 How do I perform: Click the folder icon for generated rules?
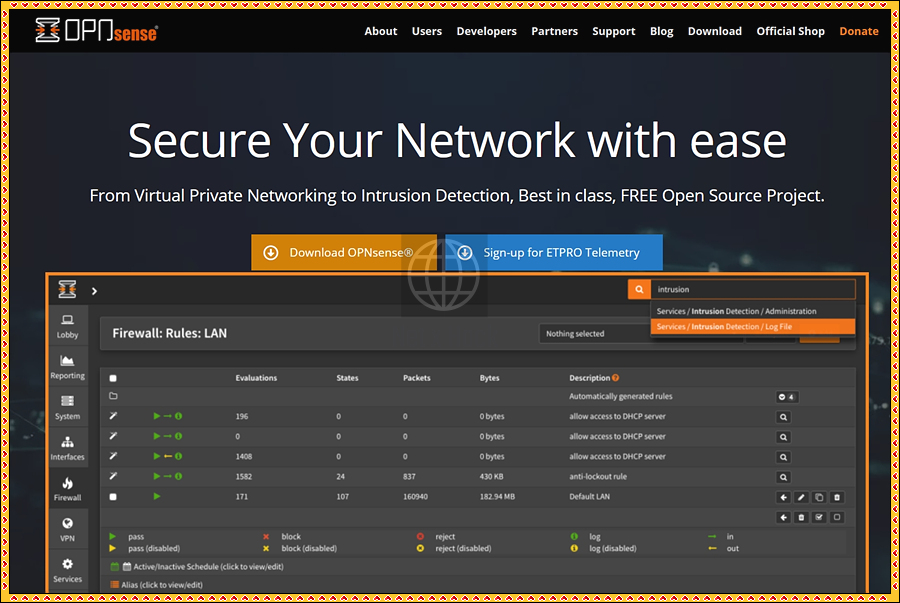113,396
